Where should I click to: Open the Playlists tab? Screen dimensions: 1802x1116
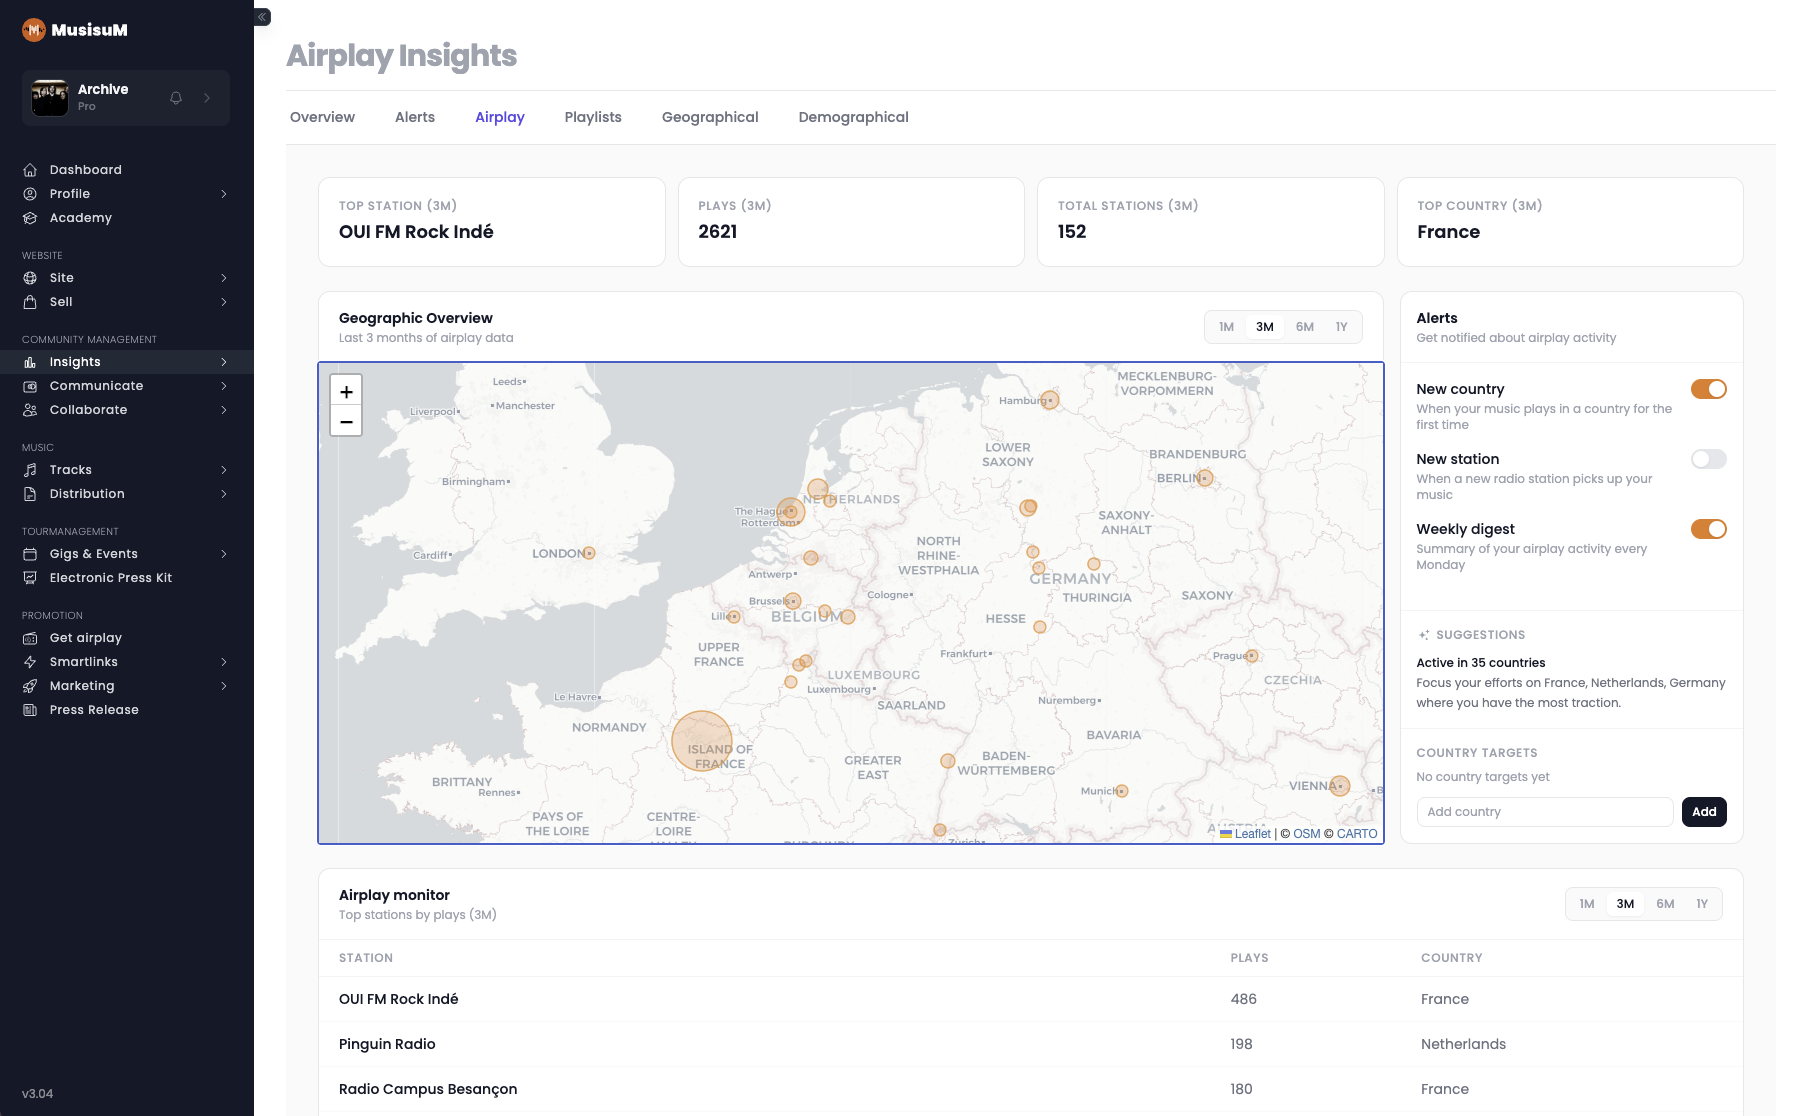pos(593,117)
